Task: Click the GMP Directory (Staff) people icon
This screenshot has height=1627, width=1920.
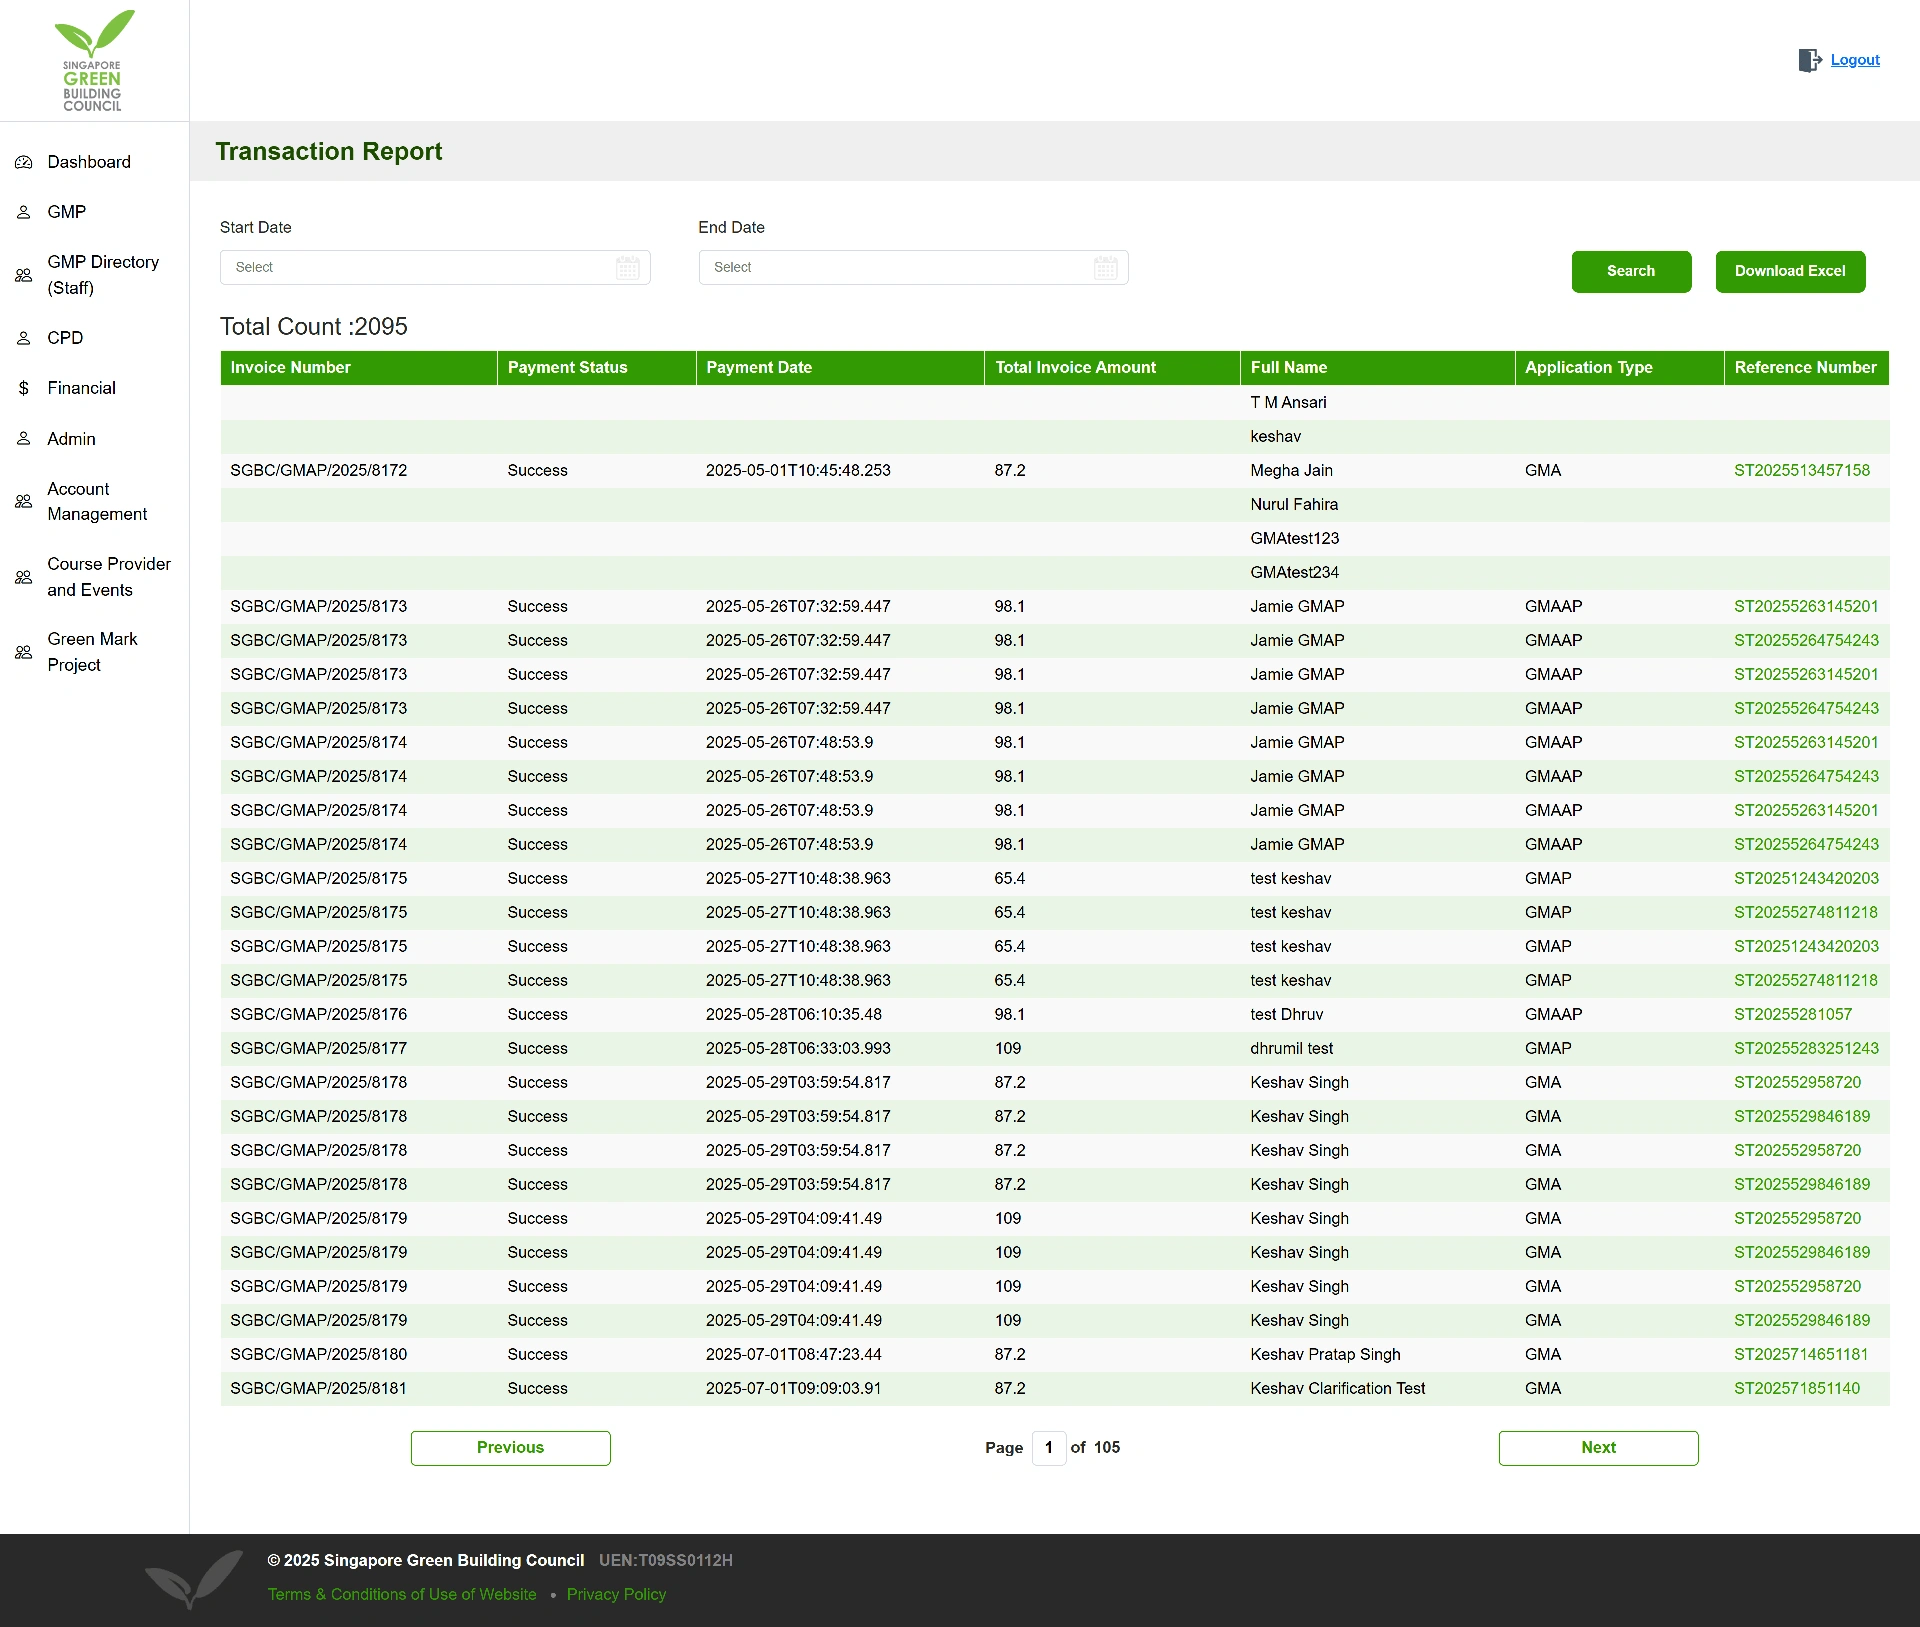Action: (x=24, y=275)
